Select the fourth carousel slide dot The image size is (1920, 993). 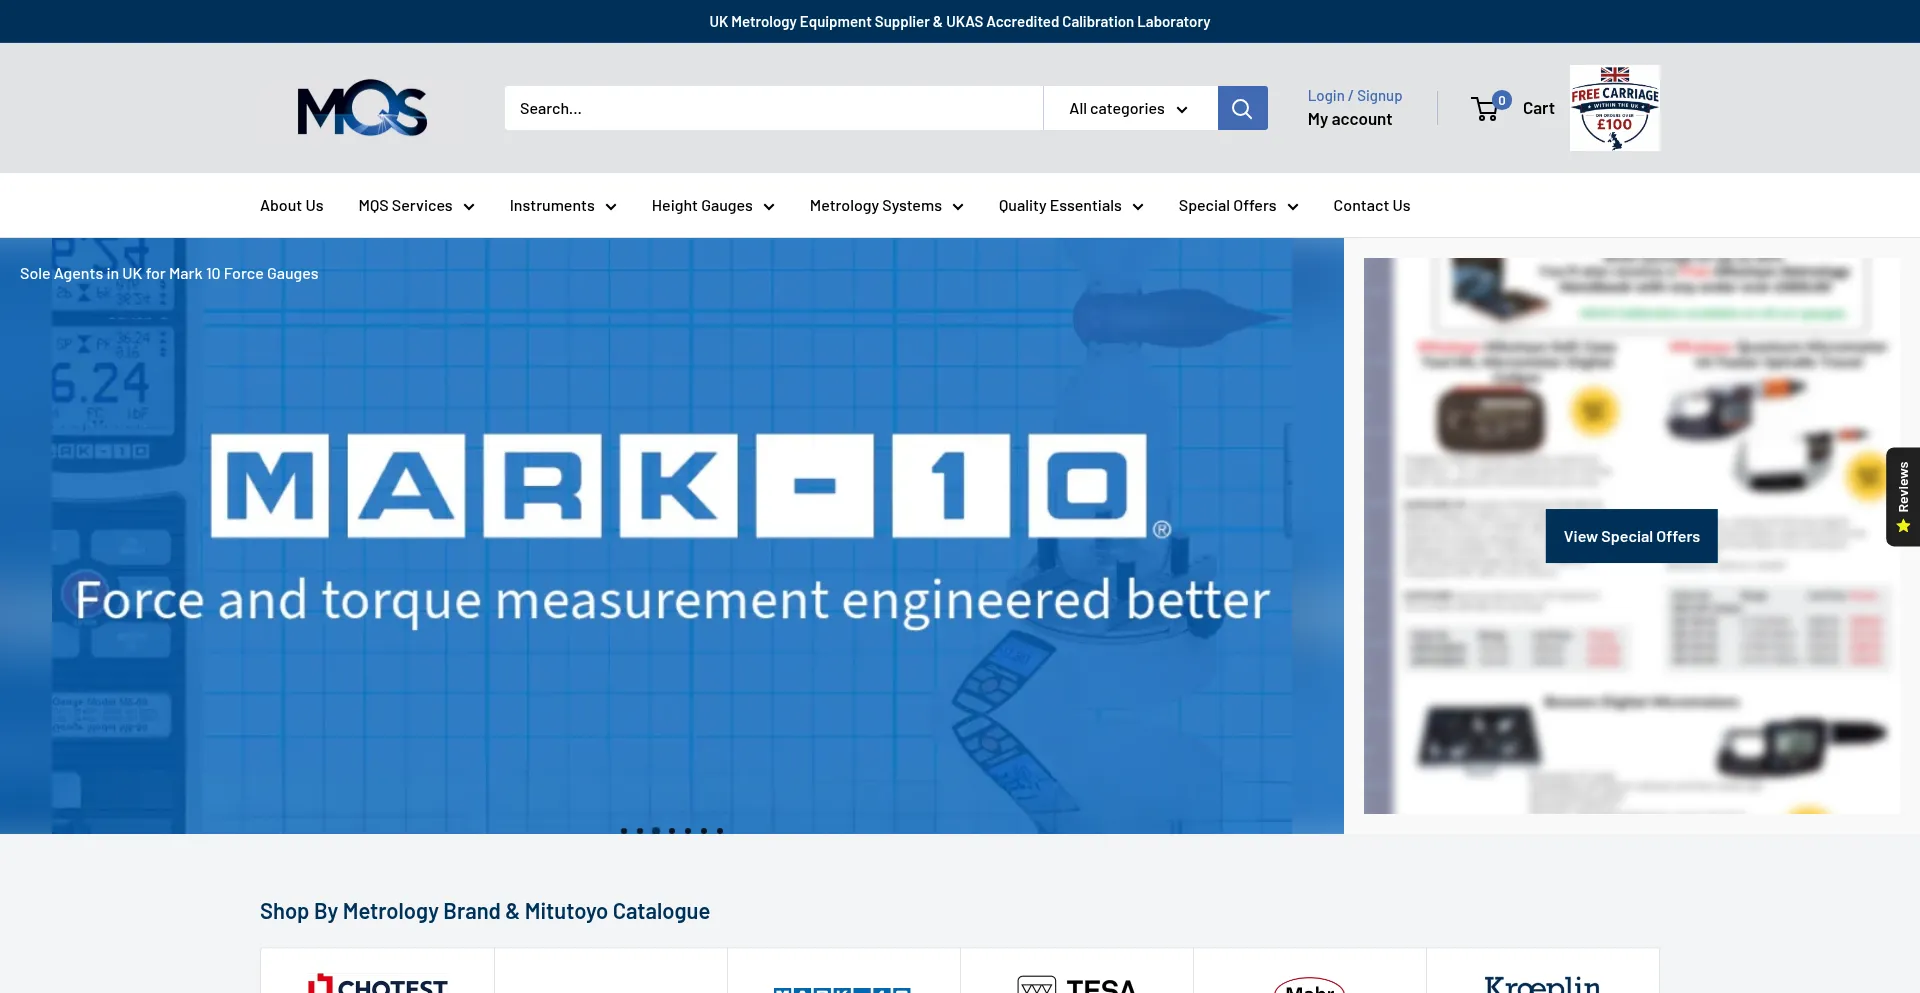click(x=672, y=830)
